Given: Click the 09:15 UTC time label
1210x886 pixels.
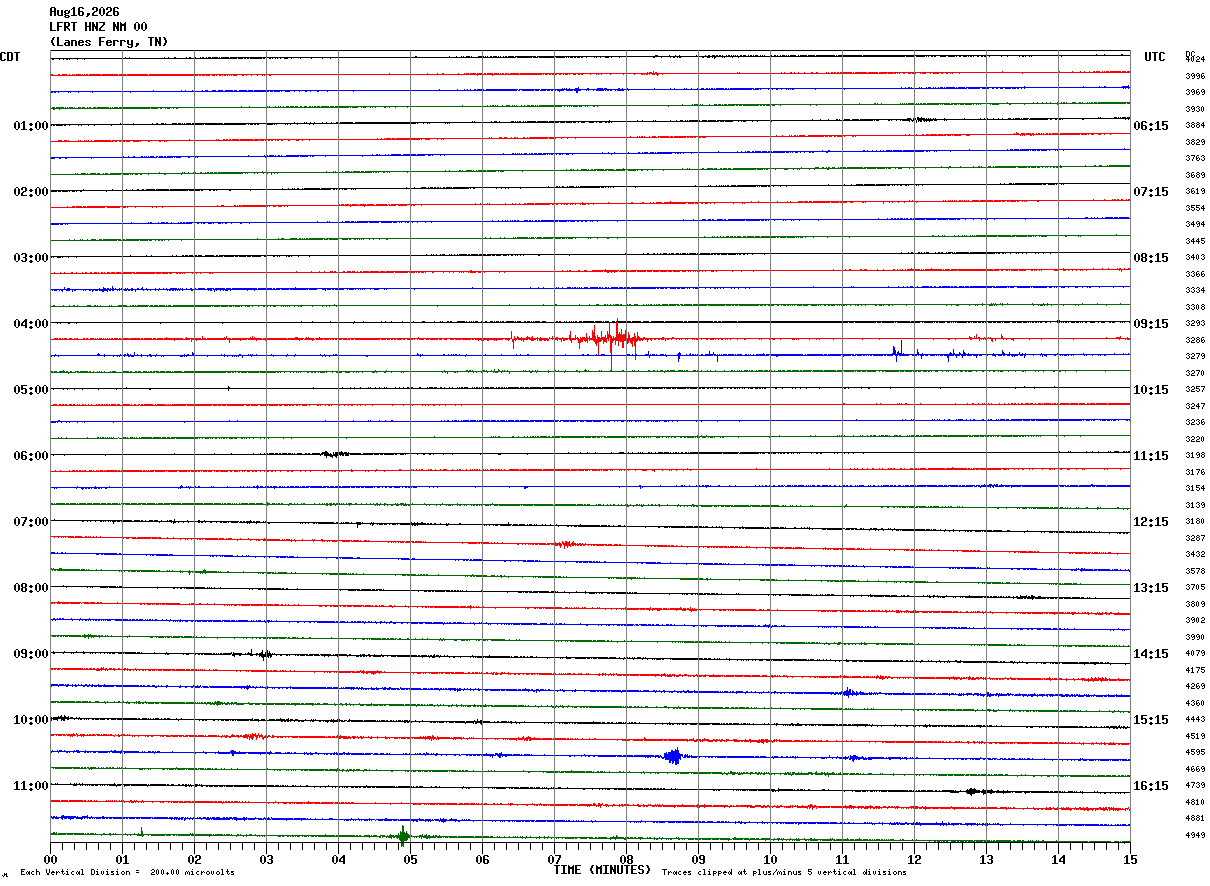Looking at the screenshot, I should (x=1151, y=324).
